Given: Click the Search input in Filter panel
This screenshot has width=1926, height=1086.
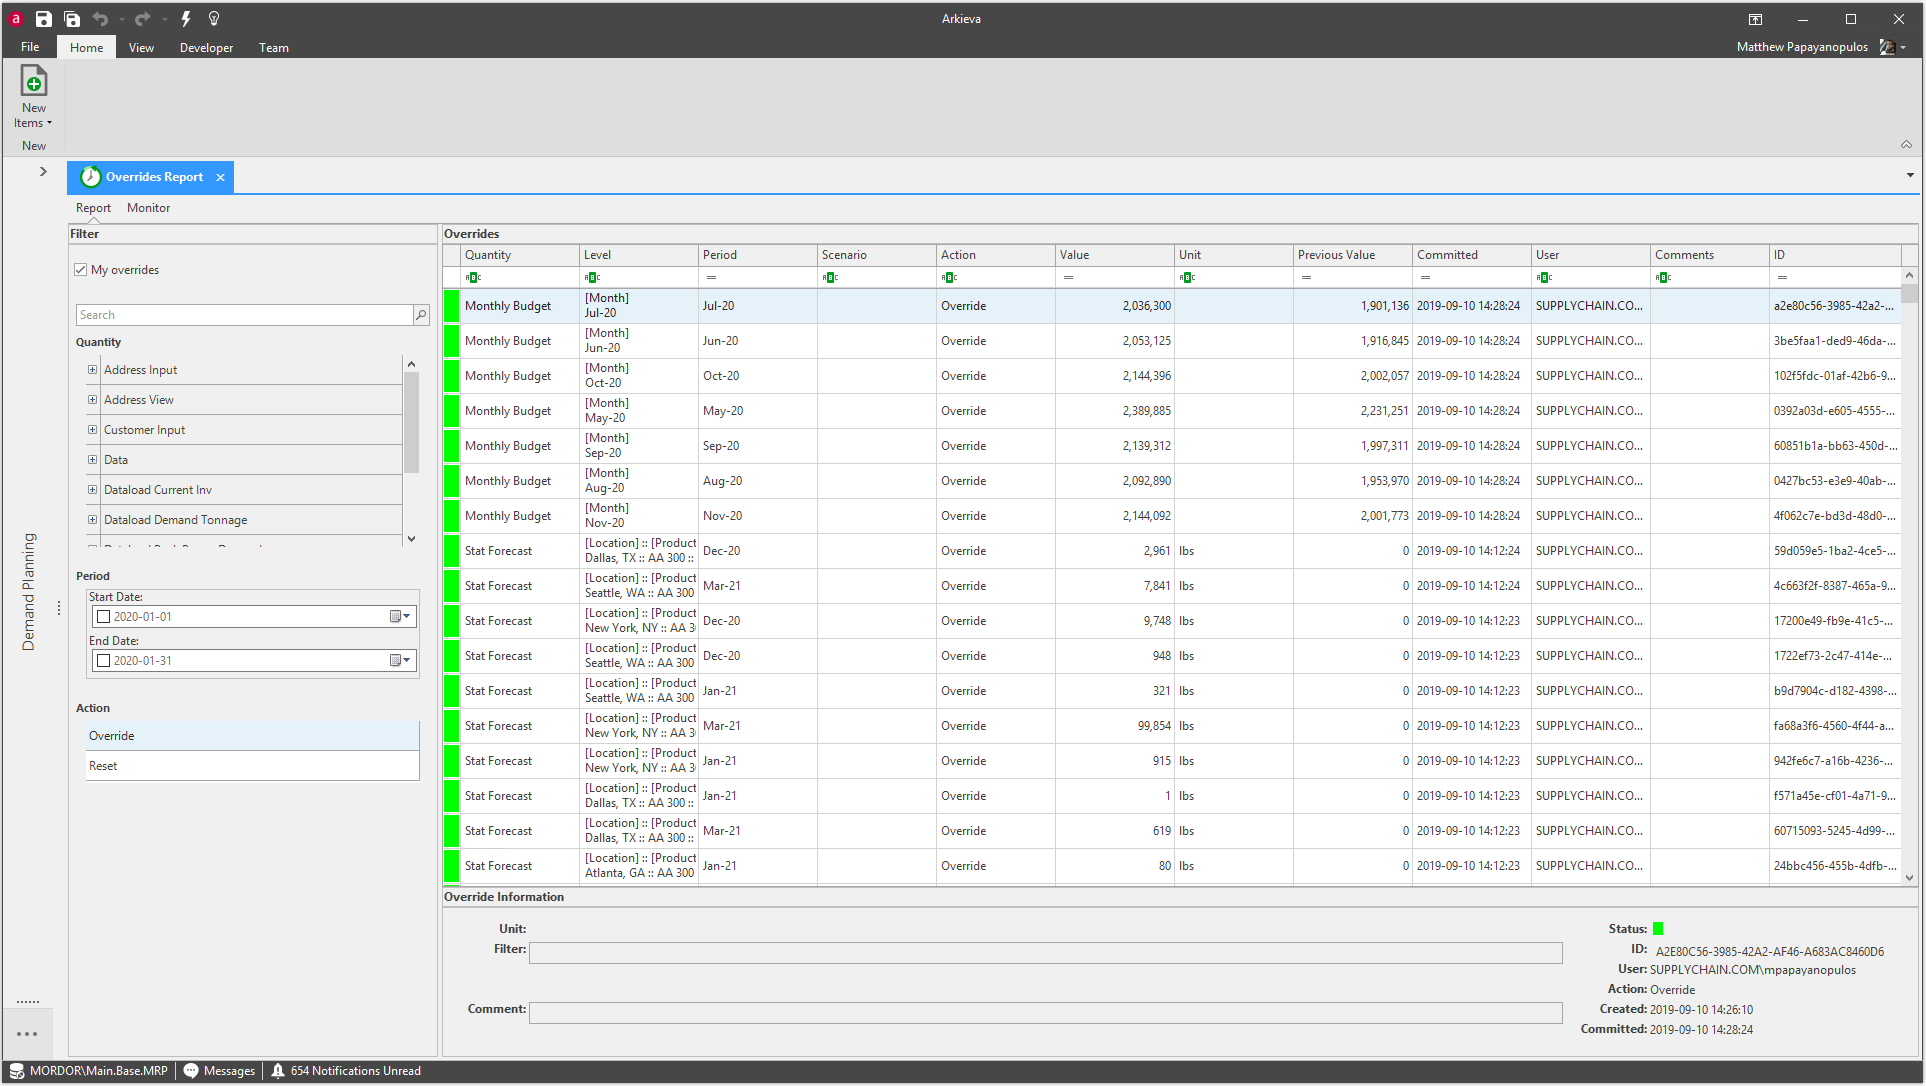Looking at the screenshot, I should [x=244, y=315].
